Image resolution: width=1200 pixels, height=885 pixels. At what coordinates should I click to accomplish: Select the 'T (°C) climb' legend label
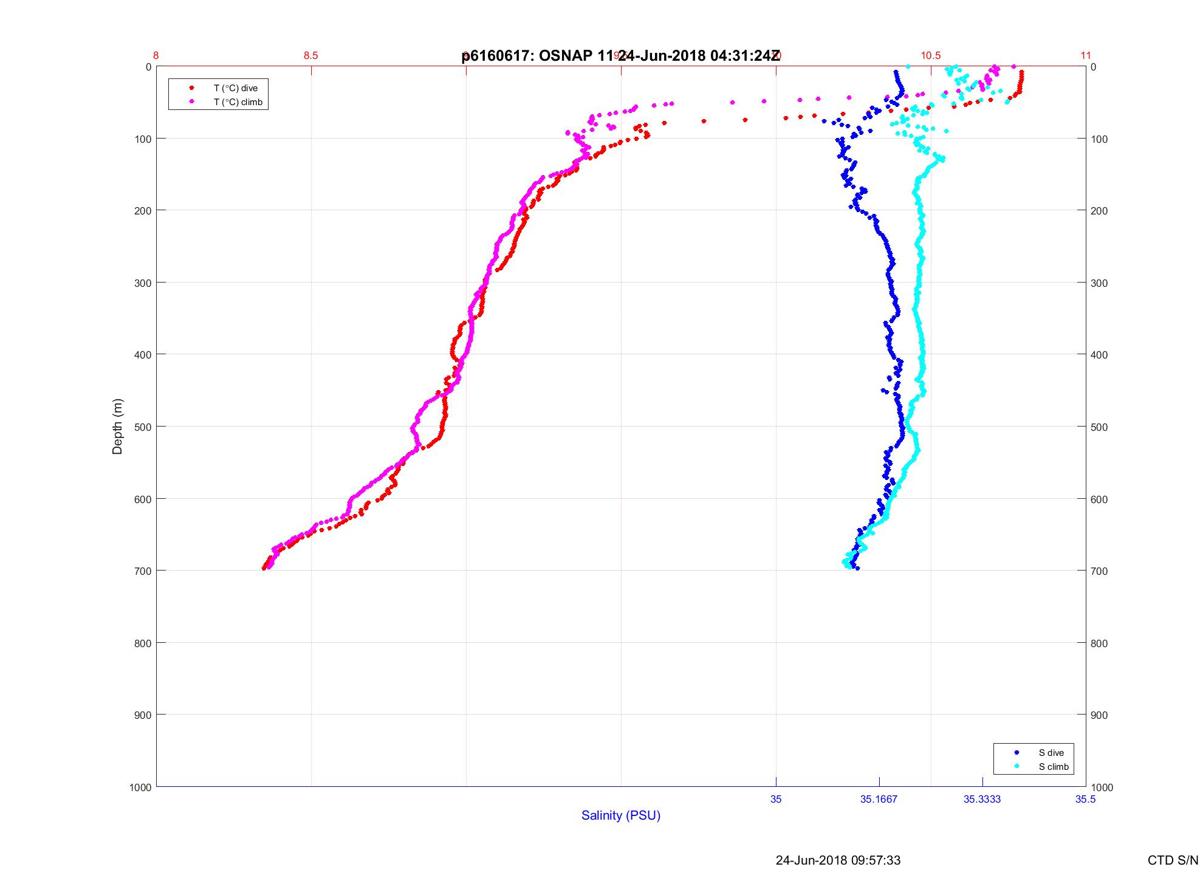coord(238,102)
